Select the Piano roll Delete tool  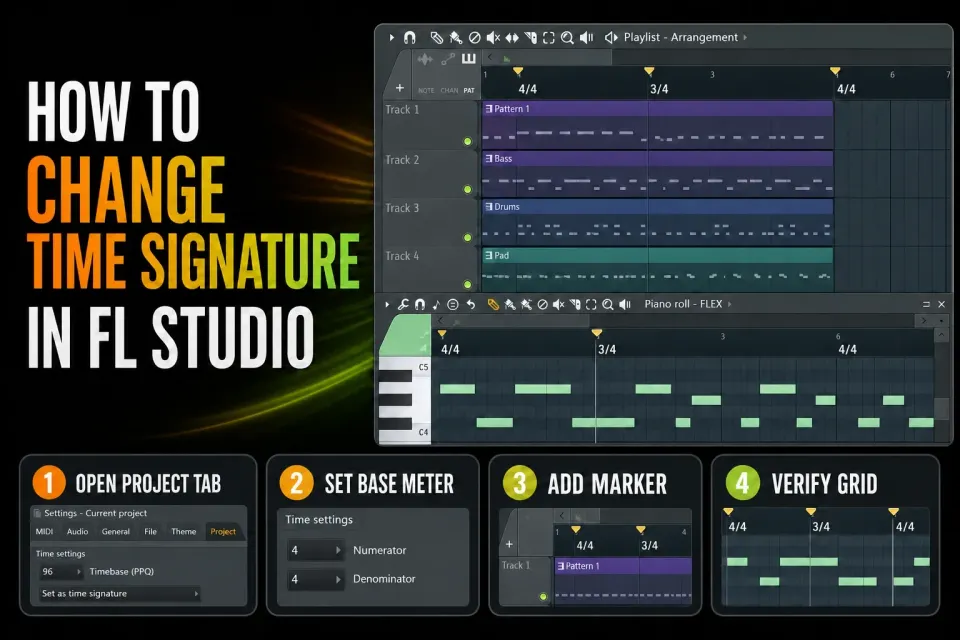[x=542, y=304]
